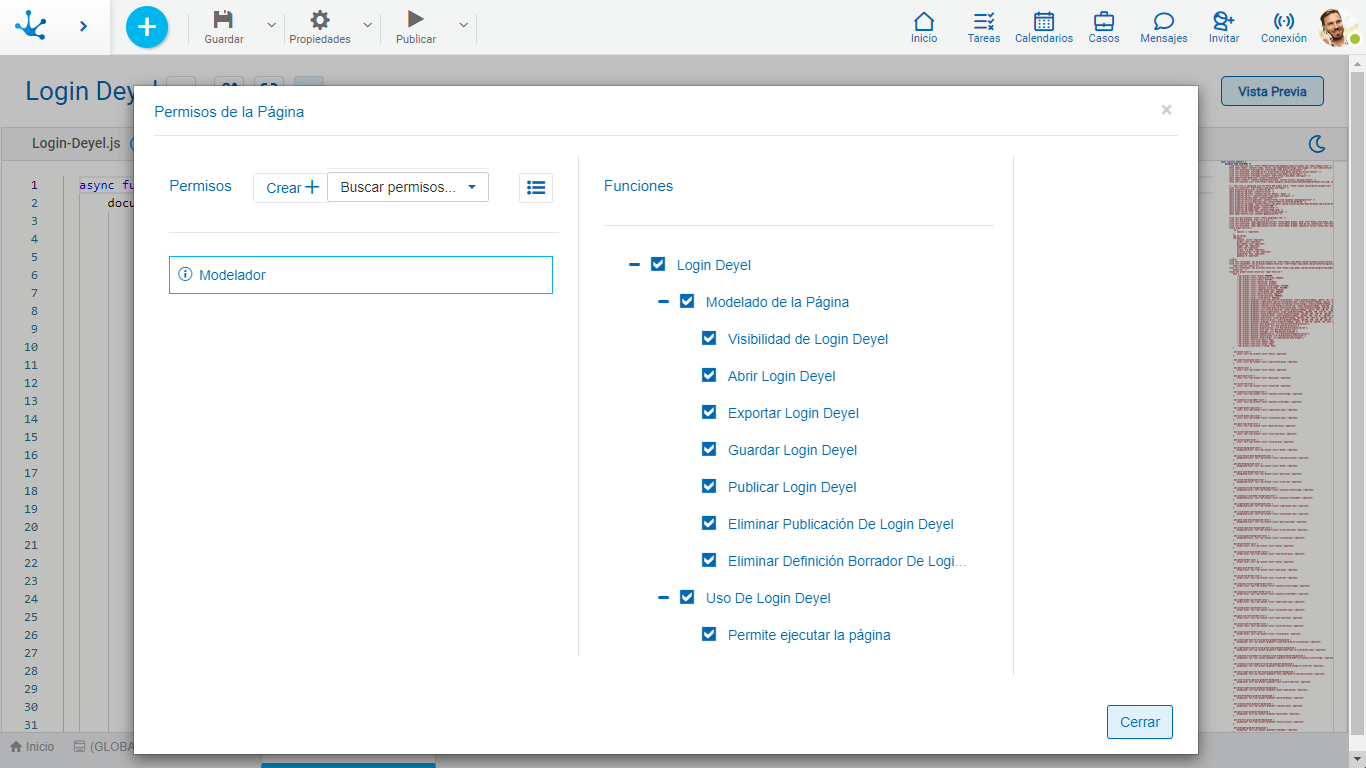Collapse the Modelado de la Página node
The width and height of the screenshot is (1366, 768).
(663, 302)
